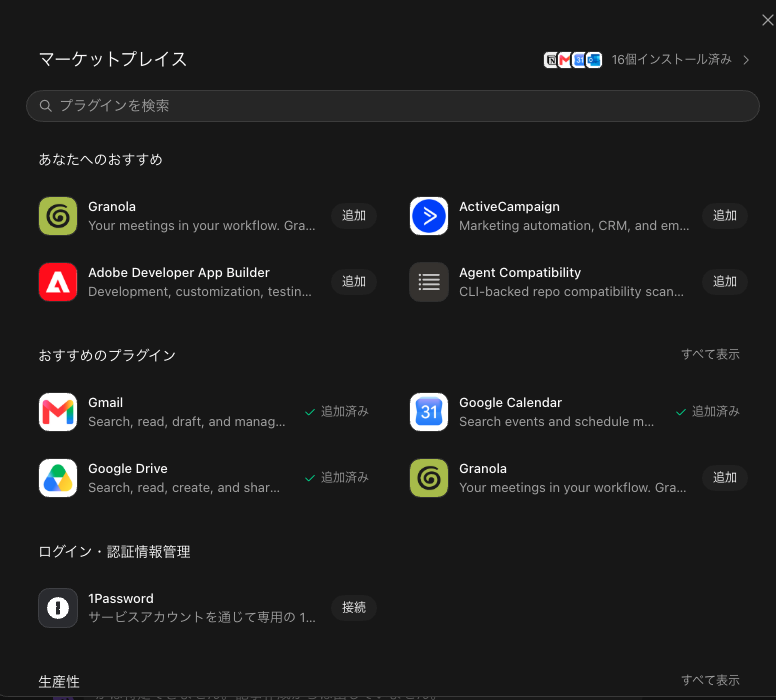Click the 1Password plugin icon
The width and height of the screenshot is (776, 700).
coord(58,608)
